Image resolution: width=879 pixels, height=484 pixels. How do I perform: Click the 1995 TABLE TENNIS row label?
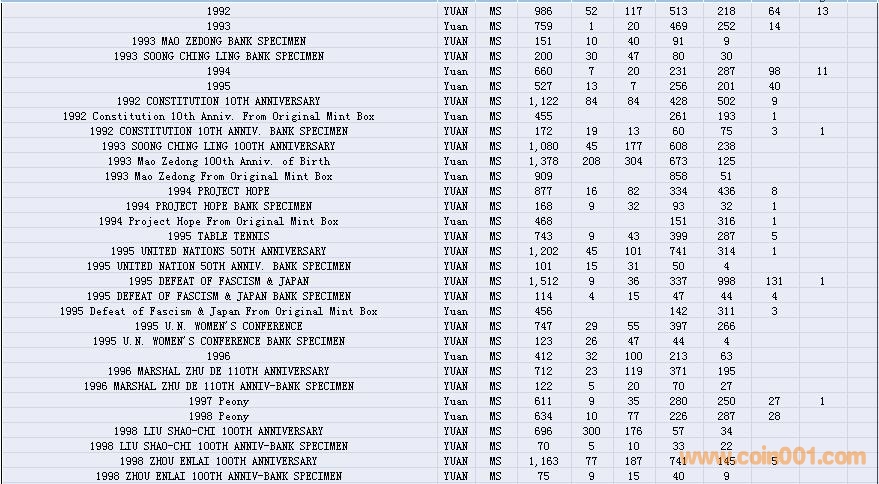click(218, 236)
